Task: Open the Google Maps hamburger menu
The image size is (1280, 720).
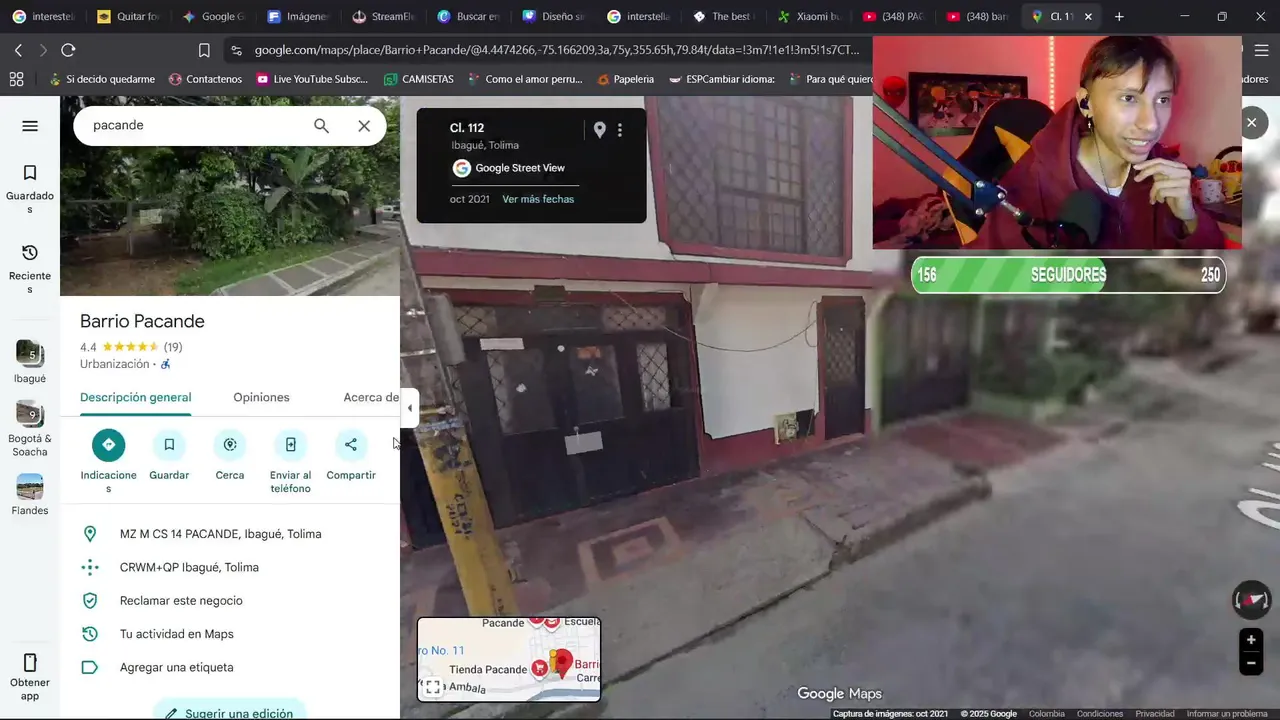Action: [x=30, y=126]
